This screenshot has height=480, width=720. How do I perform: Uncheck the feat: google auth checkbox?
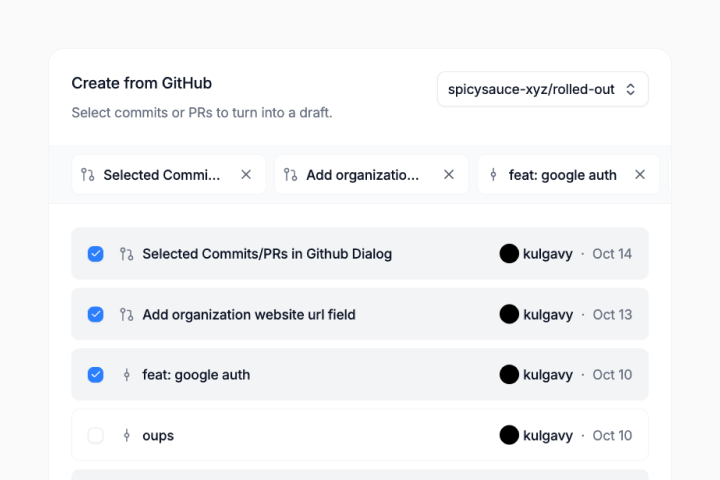click(x=96, y=375)
